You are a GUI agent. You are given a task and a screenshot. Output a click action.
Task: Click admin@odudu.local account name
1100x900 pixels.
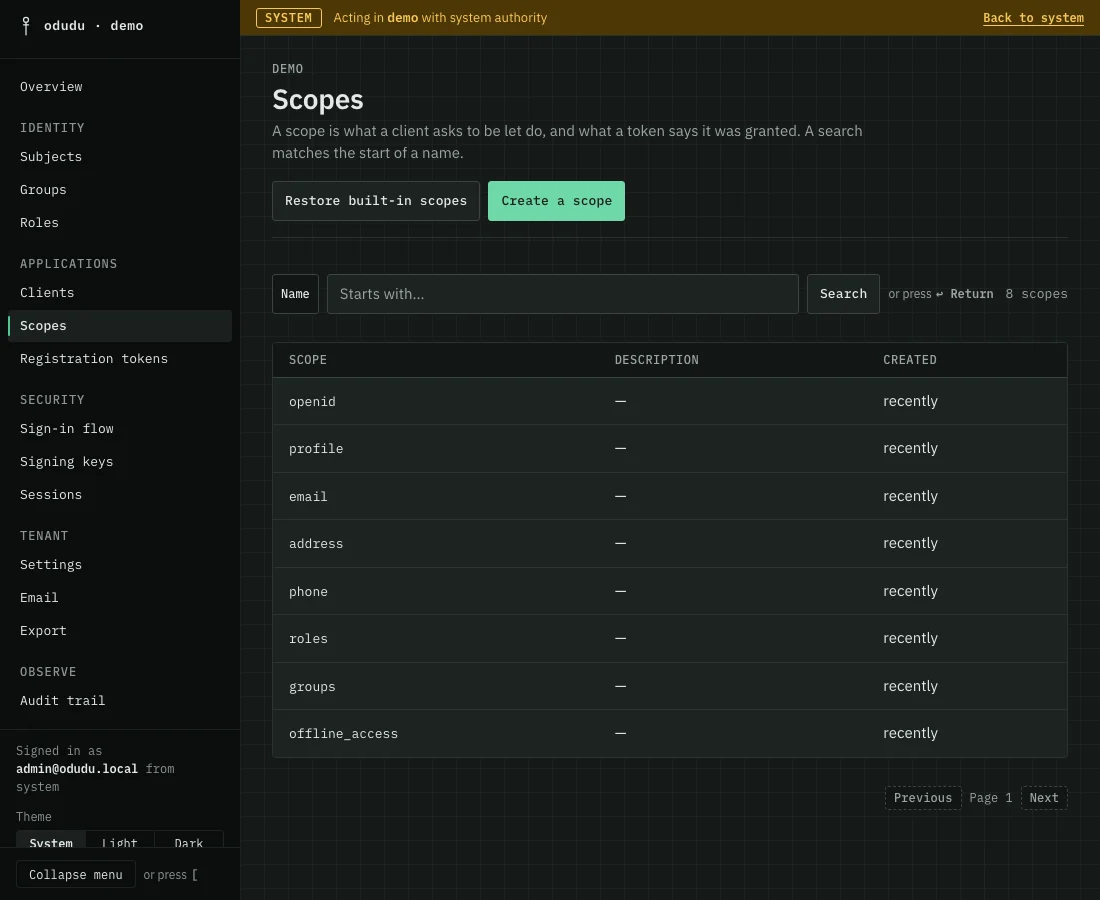pyautogui.click(x=77, y=770)
